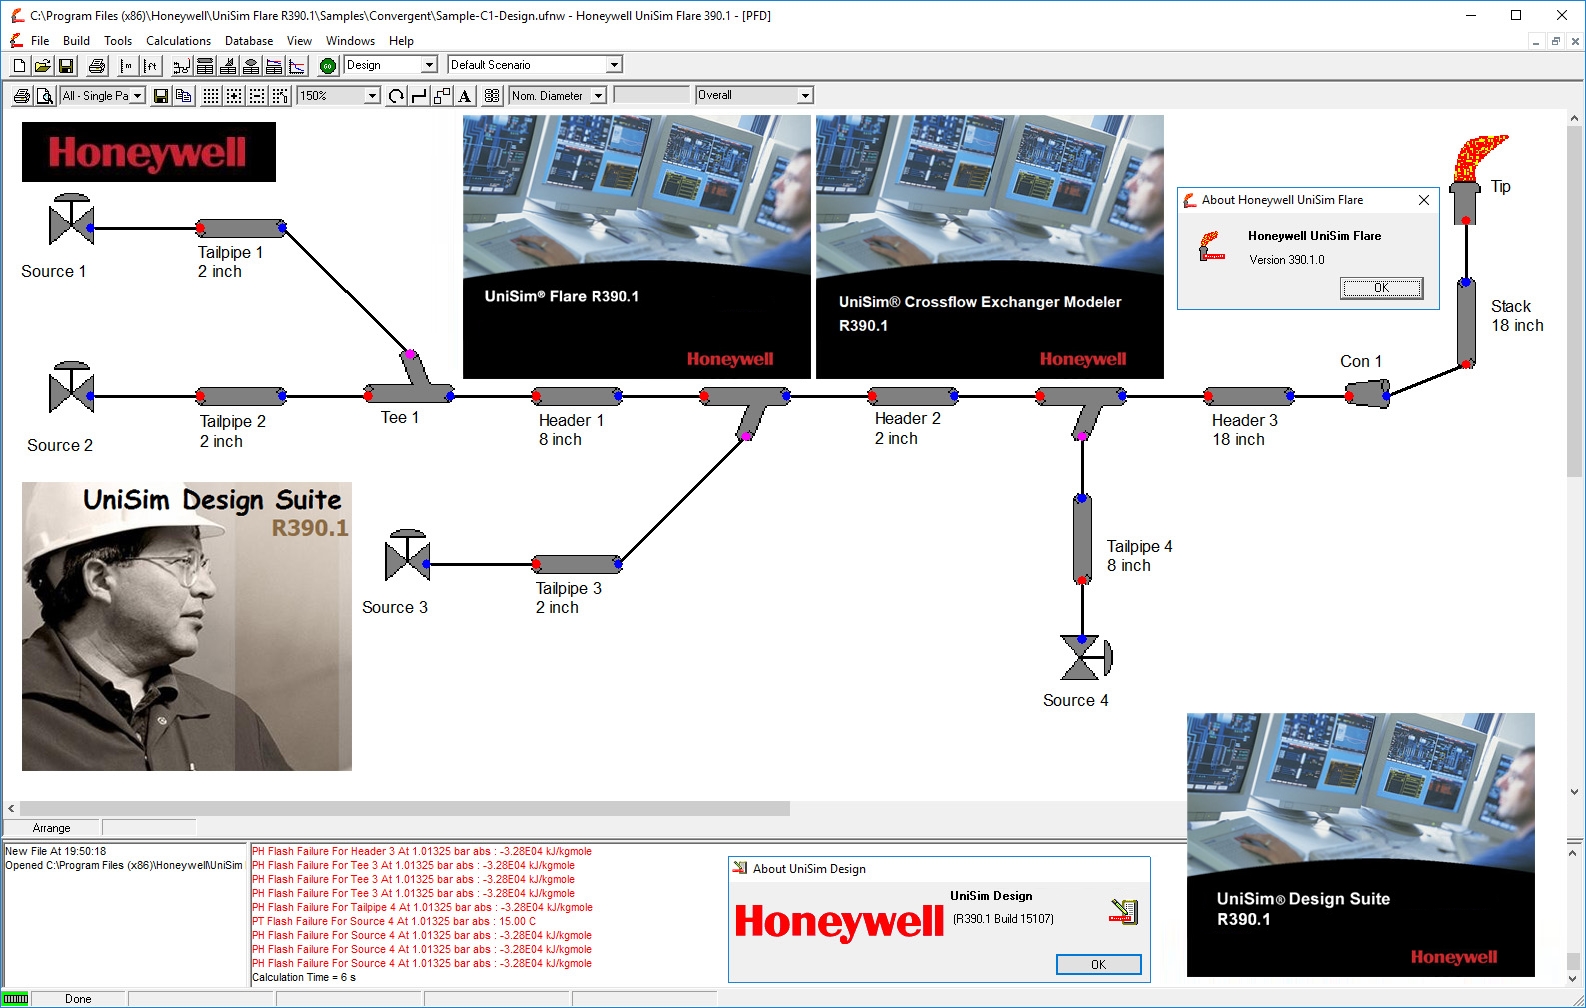
Task: Click the 'Header 2' label
Action: [907, 418]
